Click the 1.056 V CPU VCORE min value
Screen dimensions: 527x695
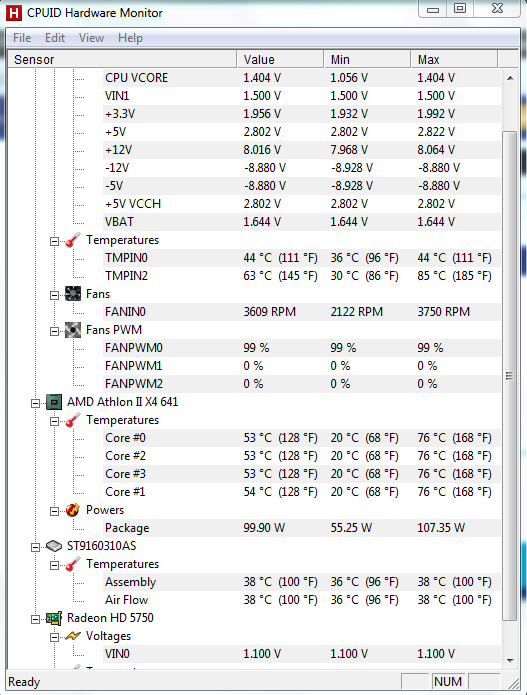[x=349, y=78]
